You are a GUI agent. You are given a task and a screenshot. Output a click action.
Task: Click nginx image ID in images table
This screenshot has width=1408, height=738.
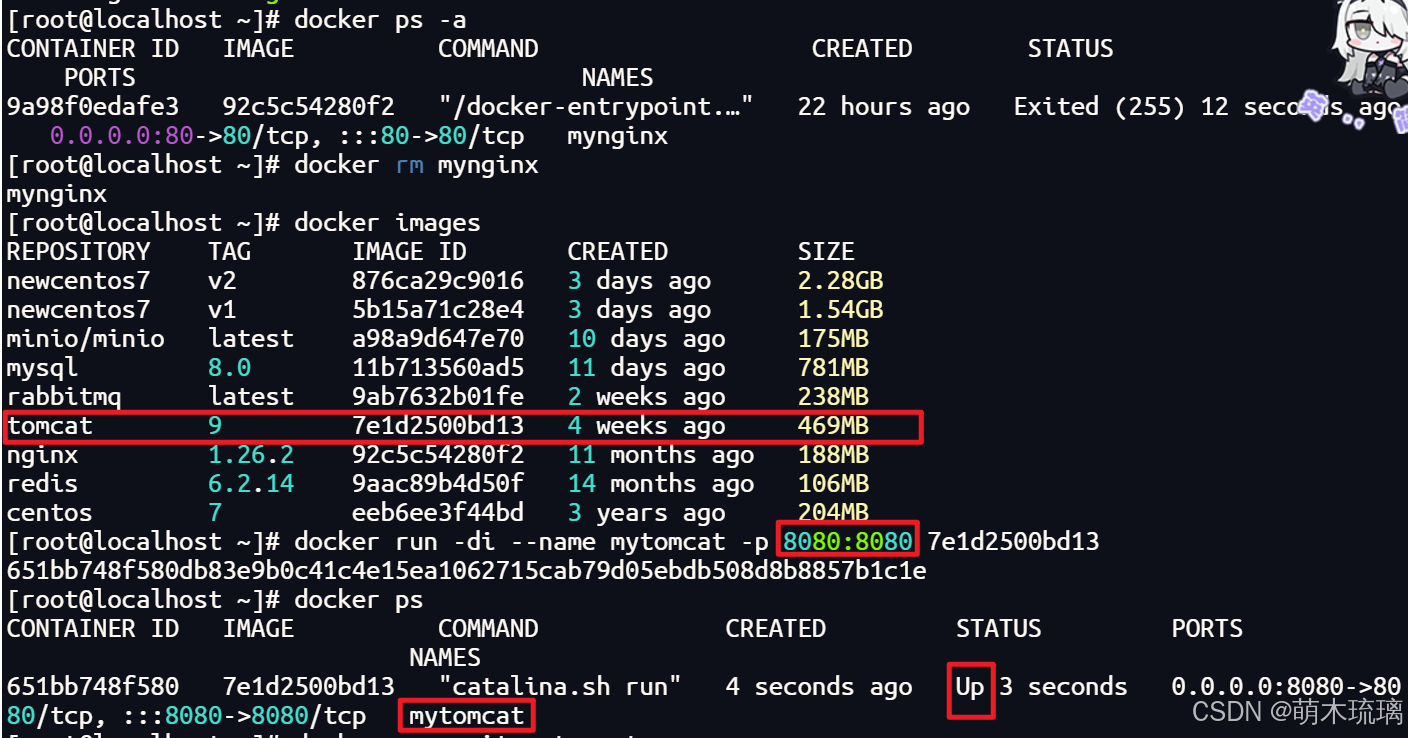click(438, 455)
